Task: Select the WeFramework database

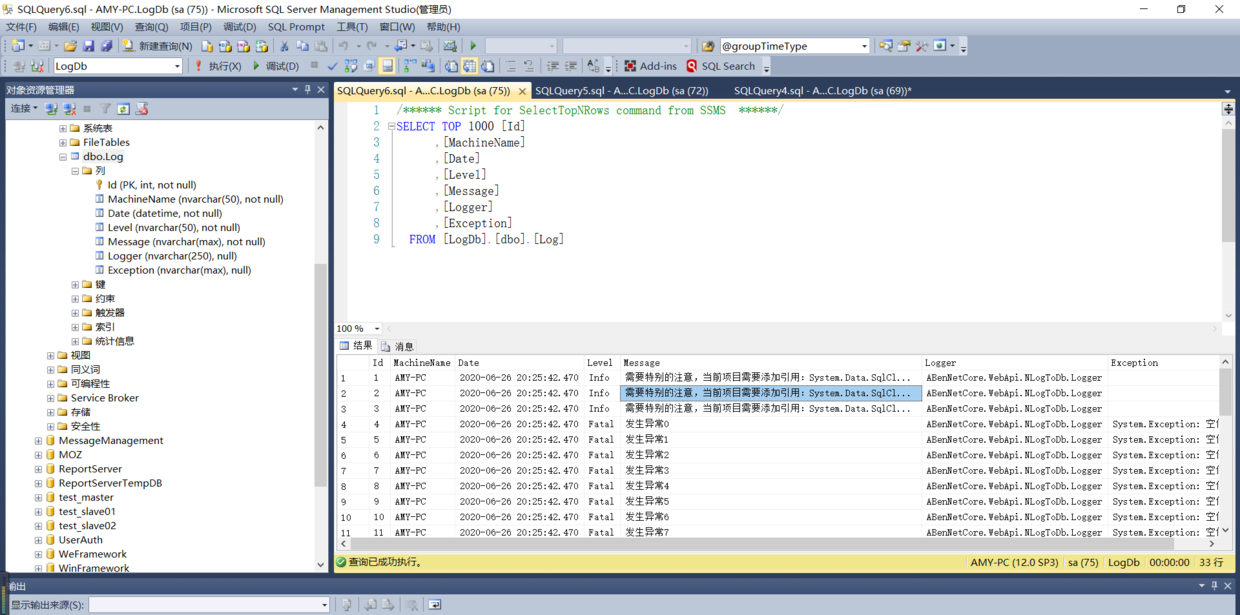Action: click(x=92, y=554)
